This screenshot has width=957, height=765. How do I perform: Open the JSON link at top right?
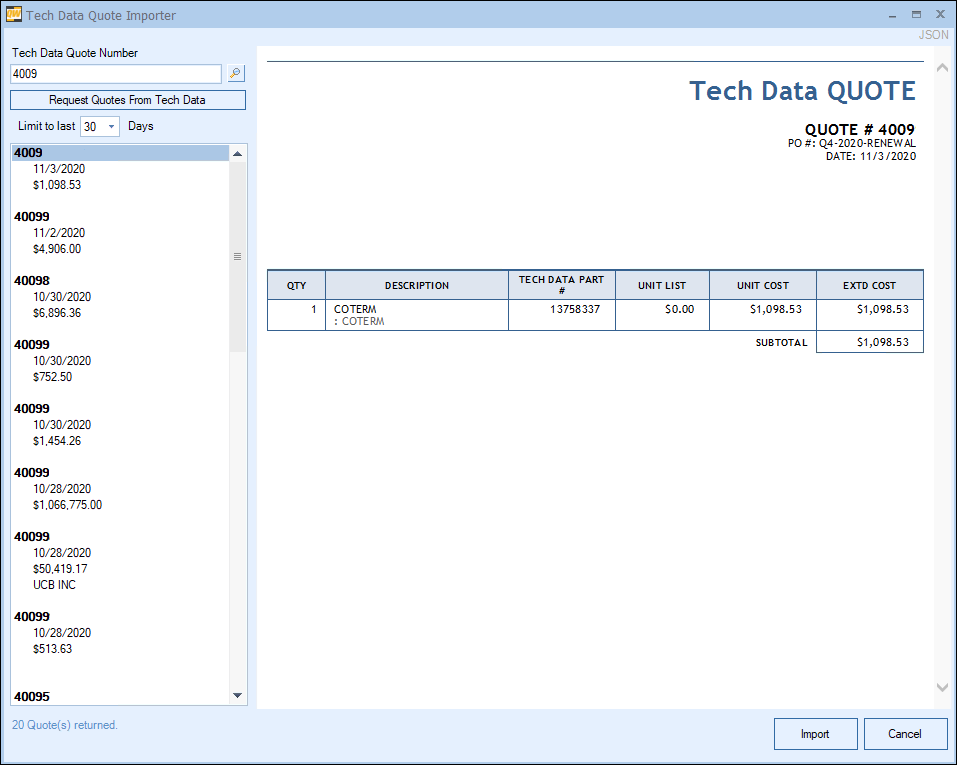pos(933,35)
